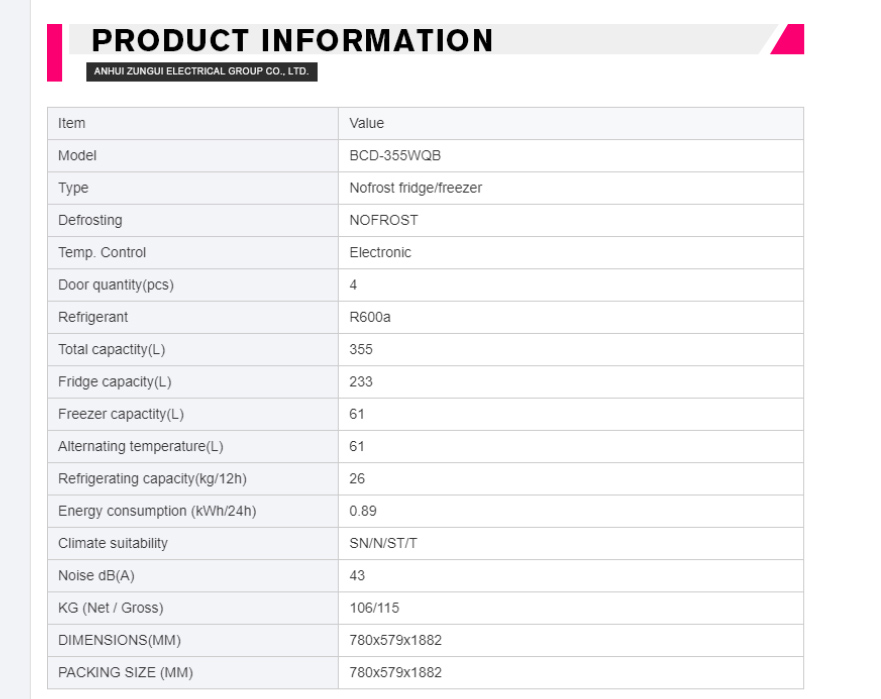This screenshot has width=881, height=699.
Task: Click the SN/N/ST/T climate suitability value
Action: (383, 543)
